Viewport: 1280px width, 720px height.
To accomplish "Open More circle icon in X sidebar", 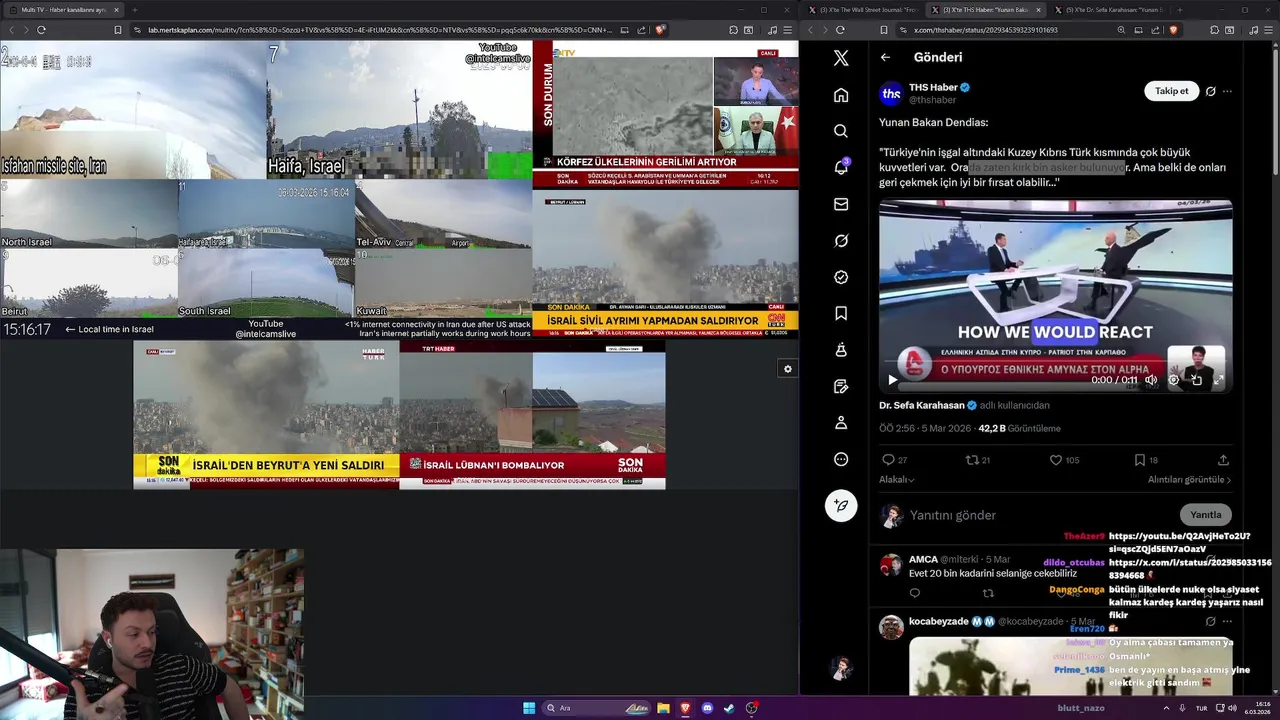I will tap(841, 459).
